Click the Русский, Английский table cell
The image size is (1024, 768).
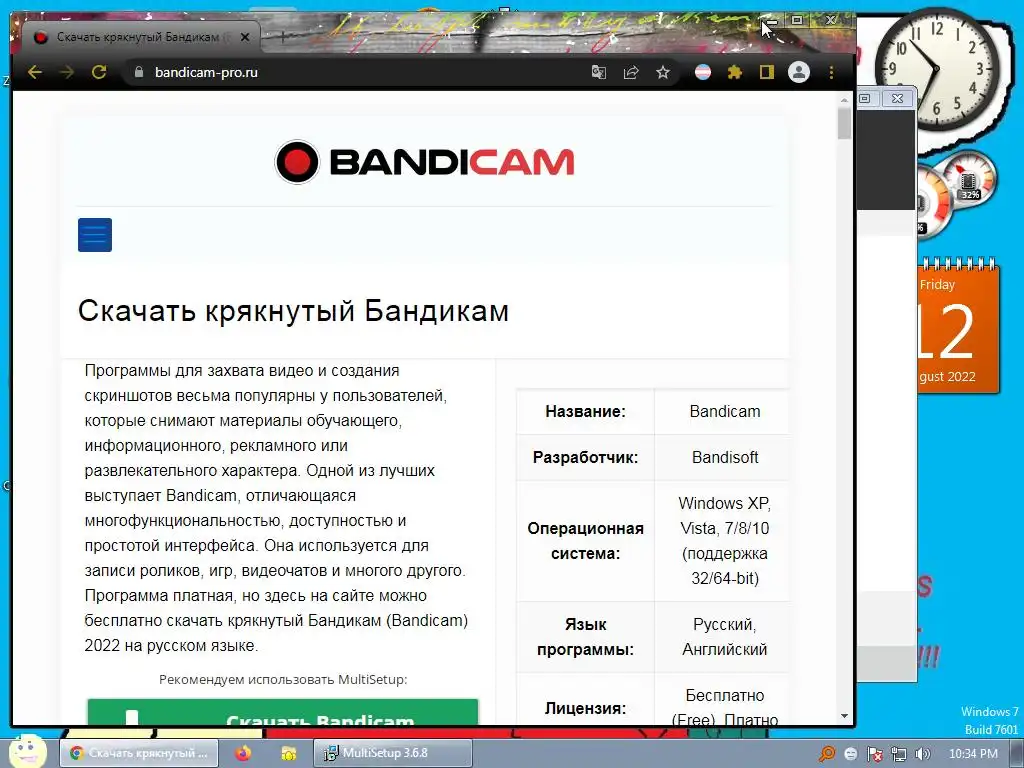point(725,637)
